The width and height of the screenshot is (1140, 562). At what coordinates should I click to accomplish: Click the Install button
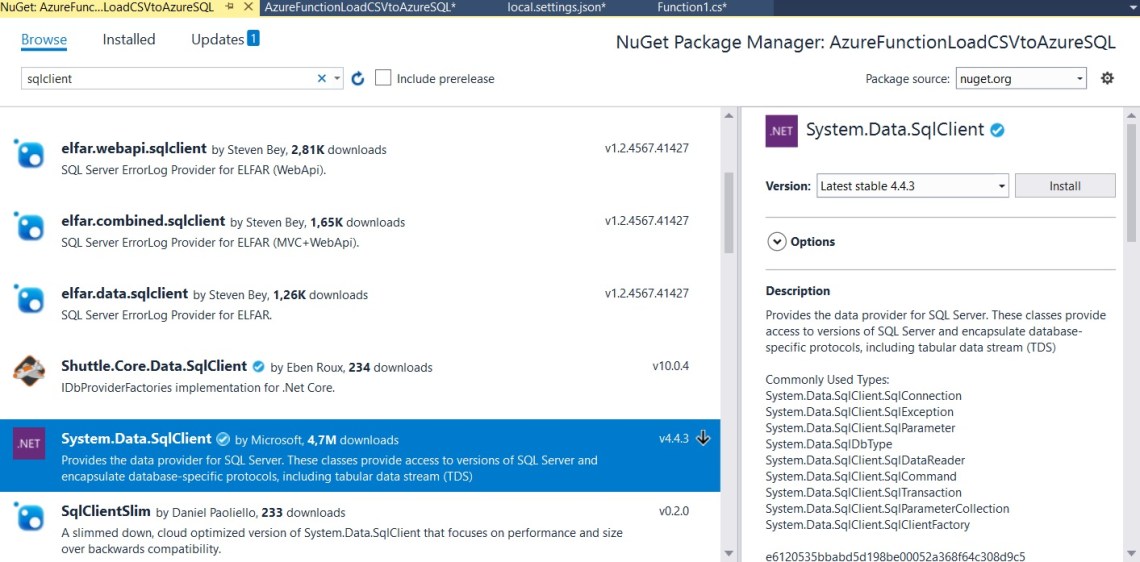tap(1065, 185)
